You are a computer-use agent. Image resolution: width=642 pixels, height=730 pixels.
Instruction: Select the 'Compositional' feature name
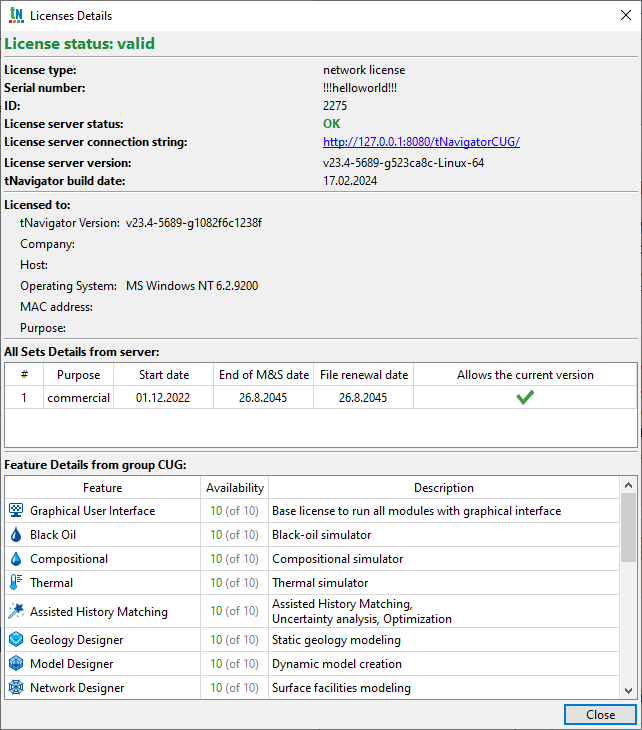coord(69,559)
